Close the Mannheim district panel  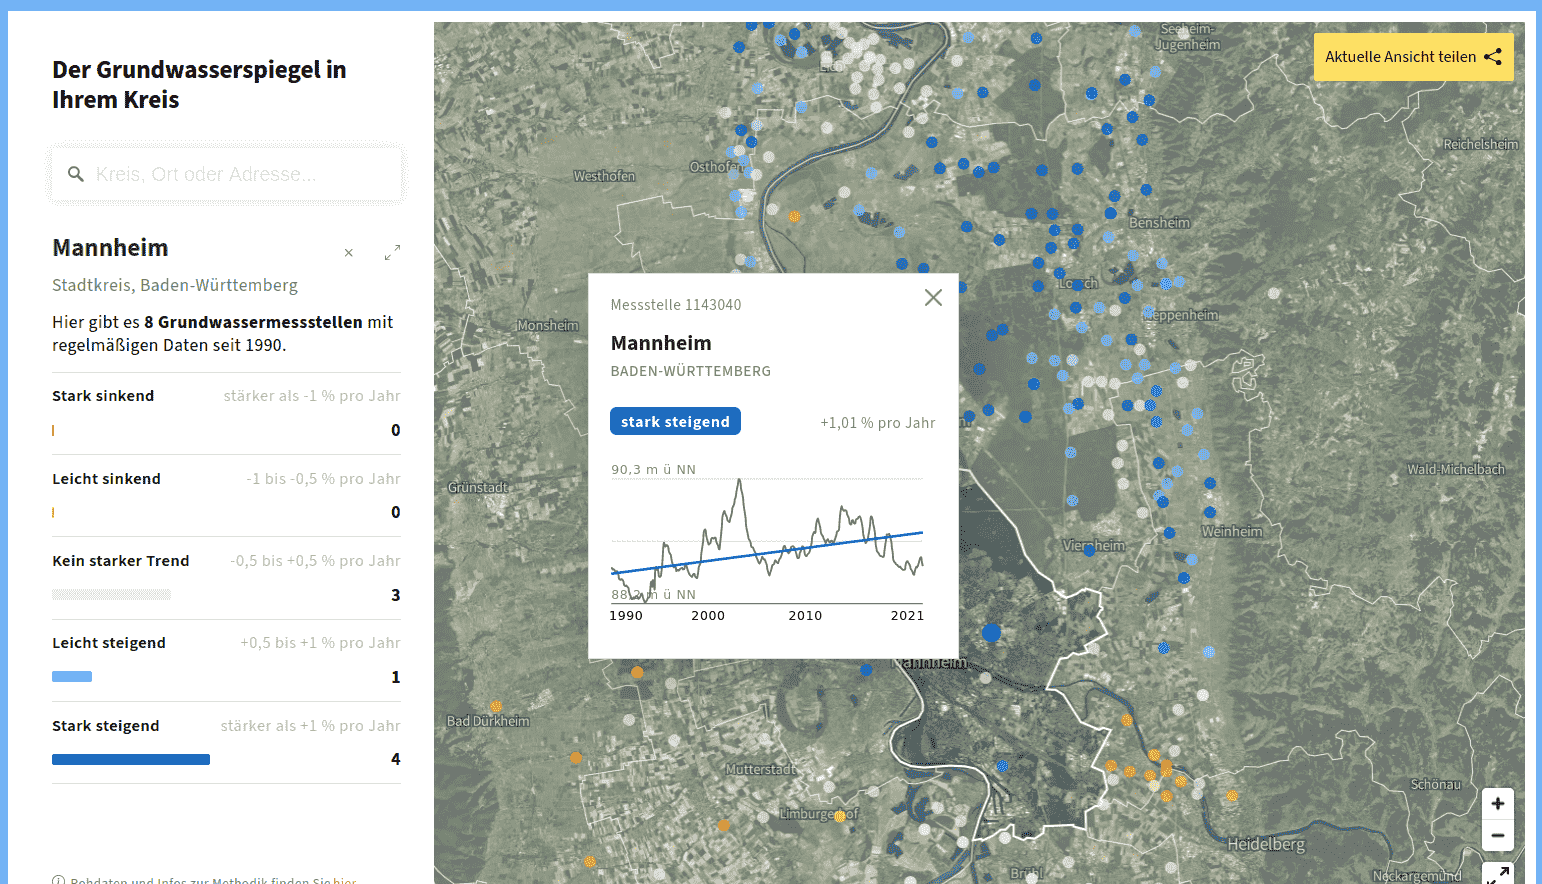click(349, 253)
